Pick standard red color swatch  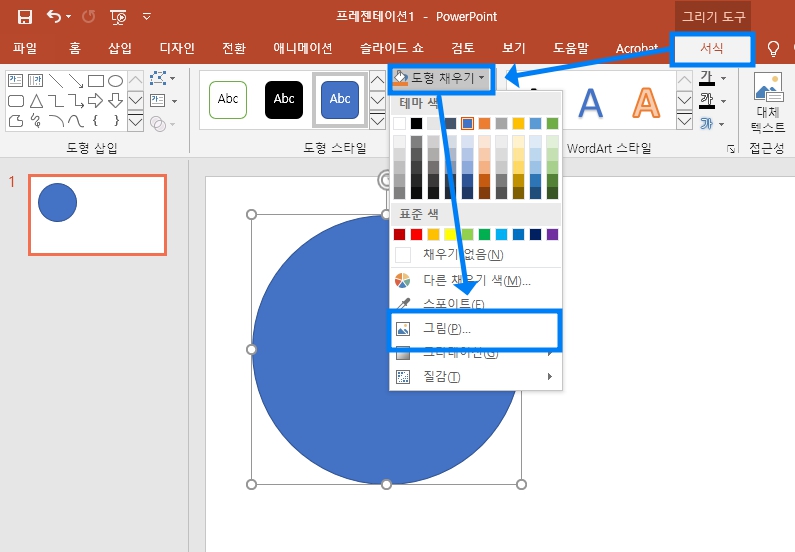coord(416,234)
